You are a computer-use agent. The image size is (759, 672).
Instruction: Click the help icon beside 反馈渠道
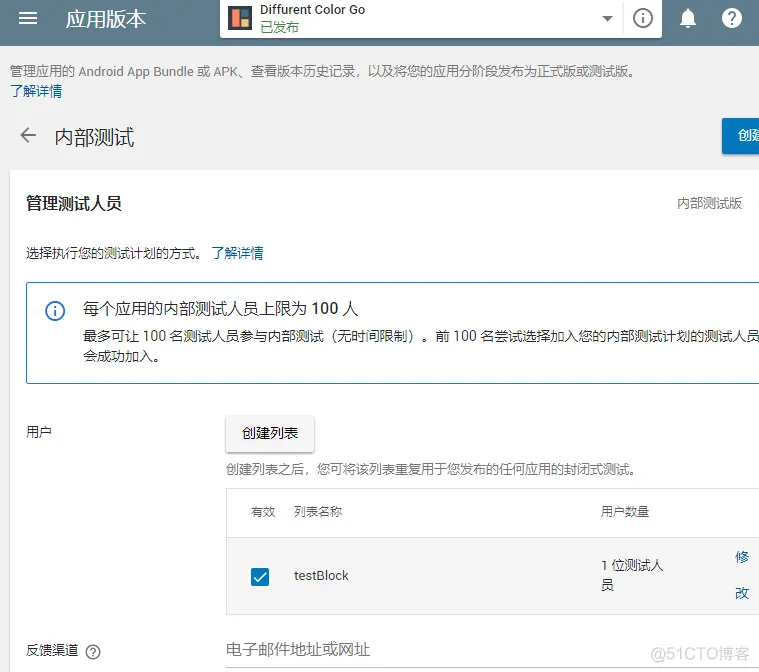tap(93, 652)
